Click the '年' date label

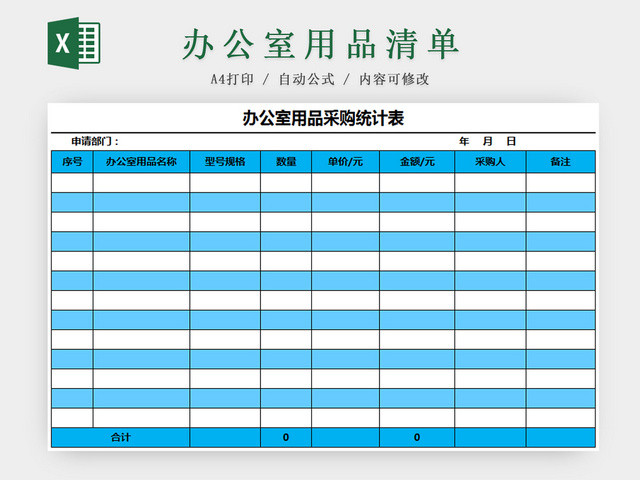464,141
